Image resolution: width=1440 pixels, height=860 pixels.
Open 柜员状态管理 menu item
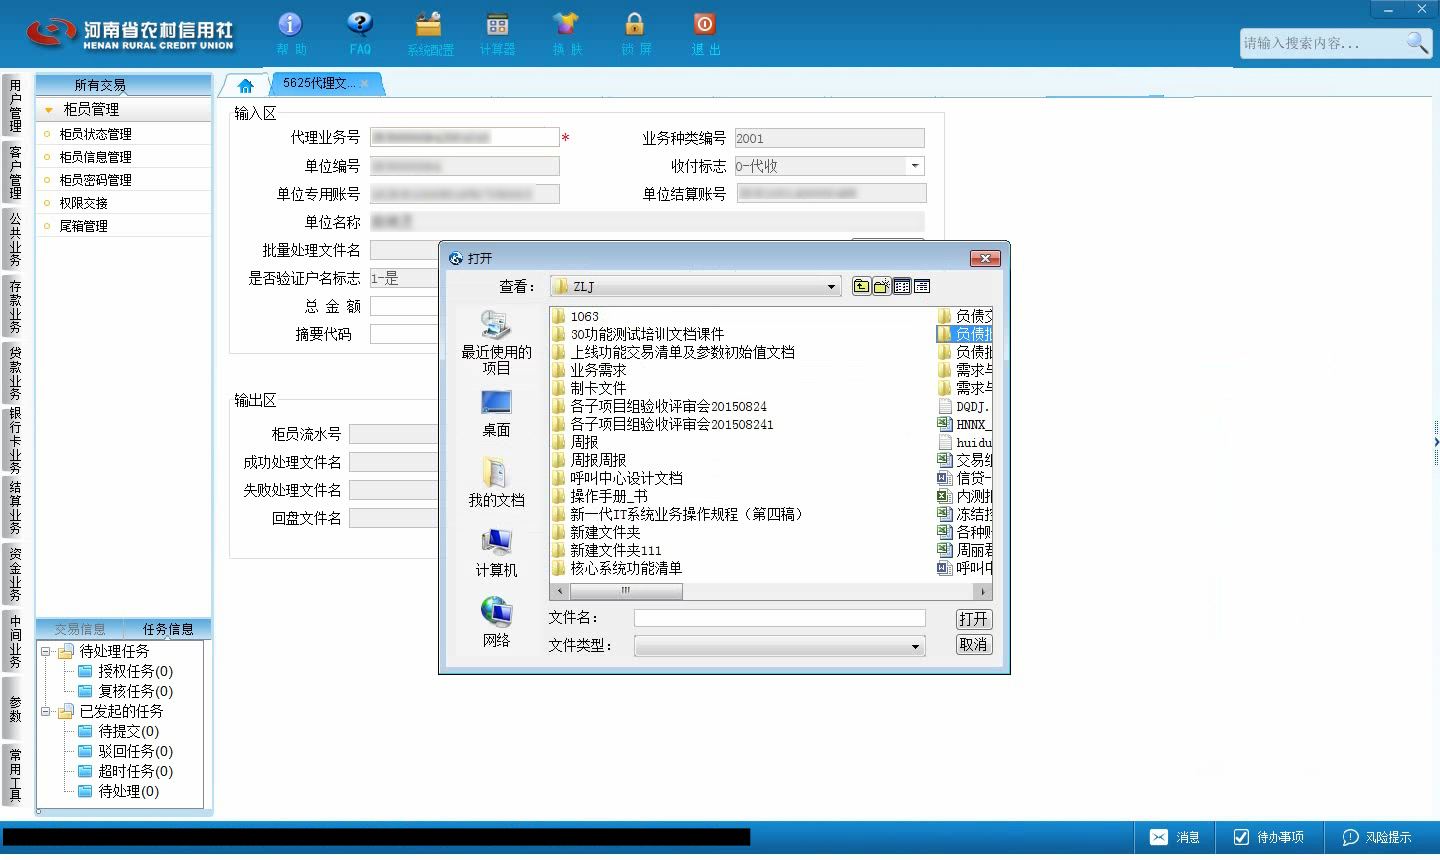point(95,134)
